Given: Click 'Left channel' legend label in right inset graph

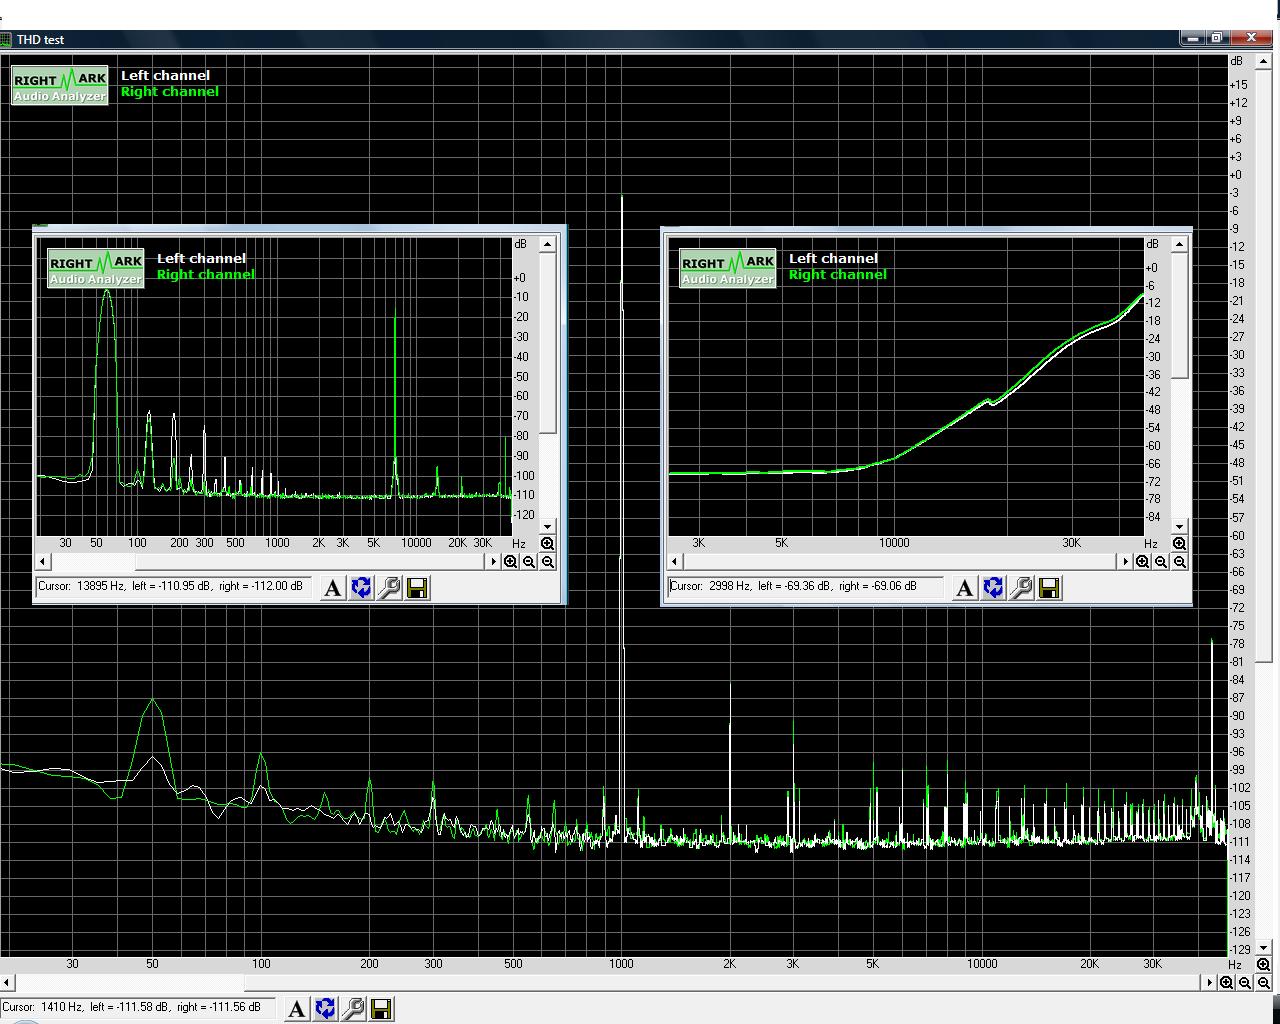Looking at the screenshot, I should (x=833, y=258).
